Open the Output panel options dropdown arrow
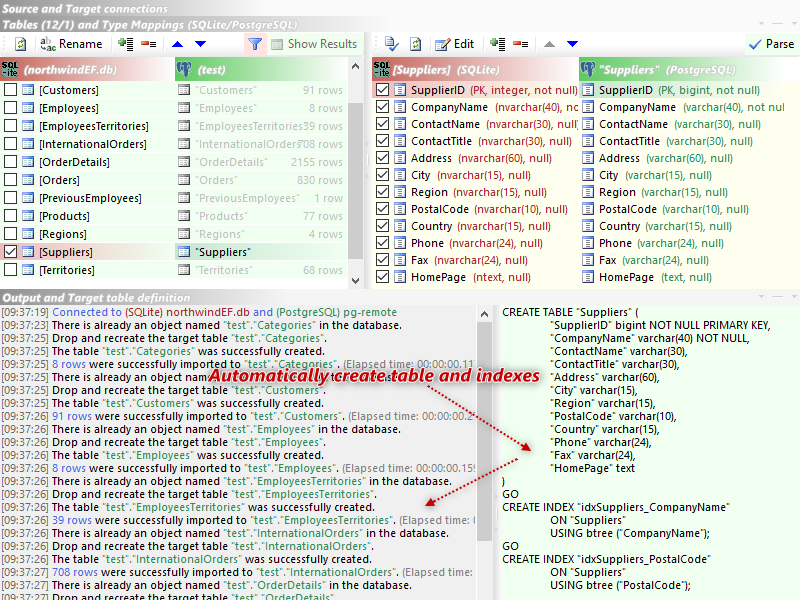The height and width of the screenshot is (600, 800). coord(761,296)
